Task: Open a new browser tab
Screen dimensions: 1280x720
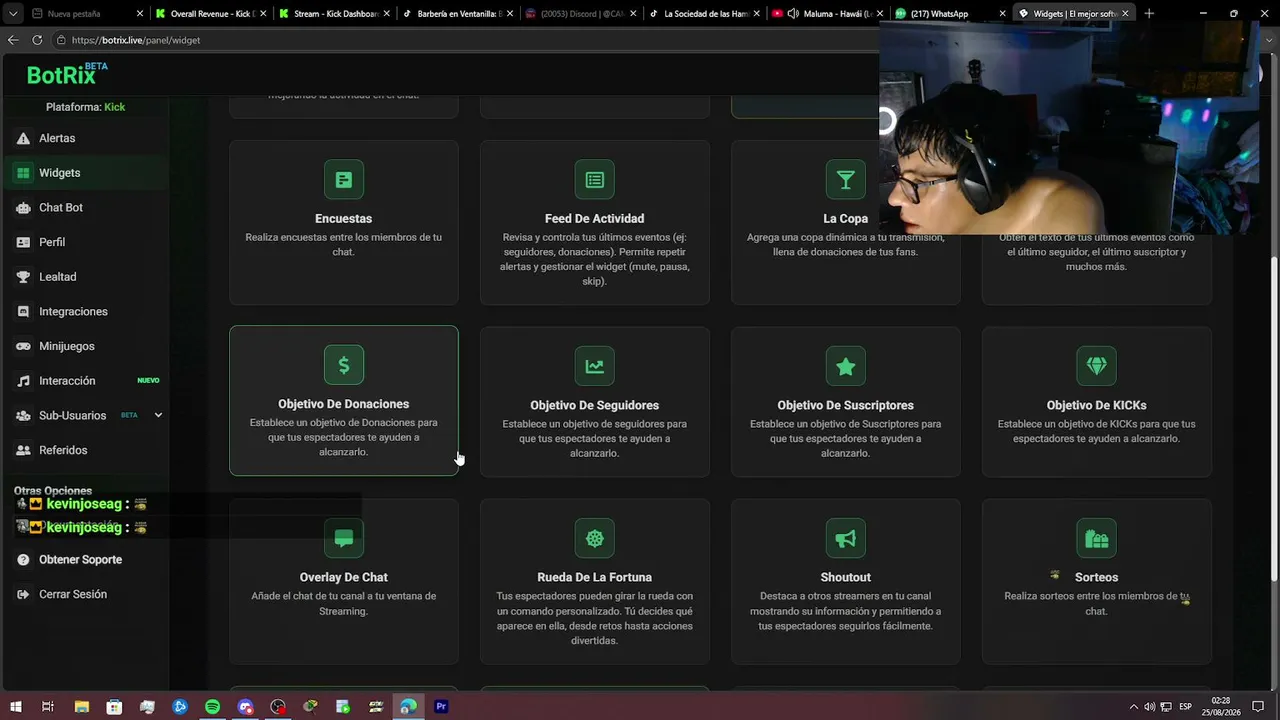Action: coord(1149,14)
